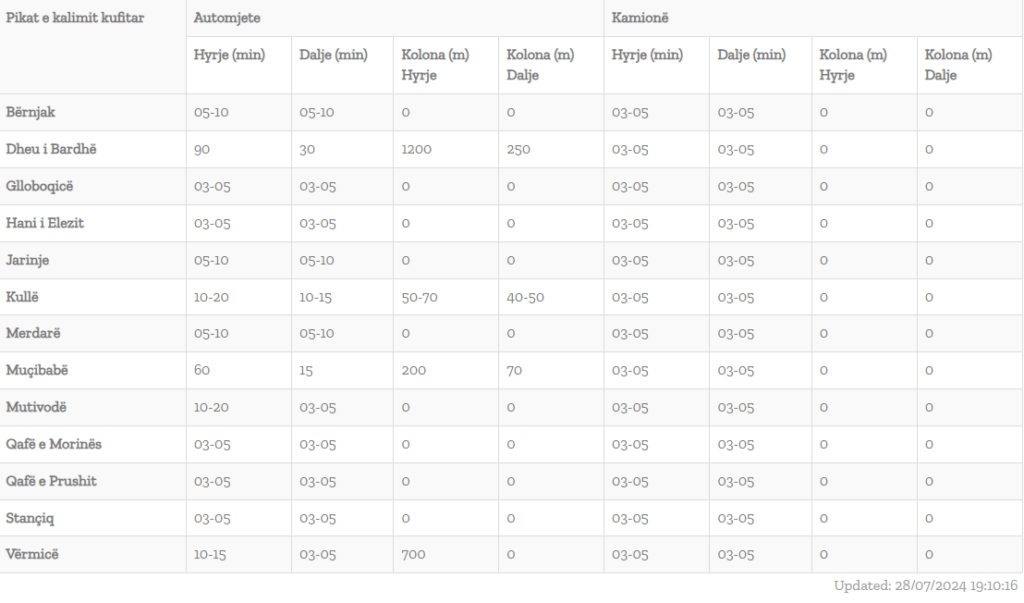This screenshot has width=1024, height=603.
Task: Click the Kamionë column group header
Action: tap(640, 18)
